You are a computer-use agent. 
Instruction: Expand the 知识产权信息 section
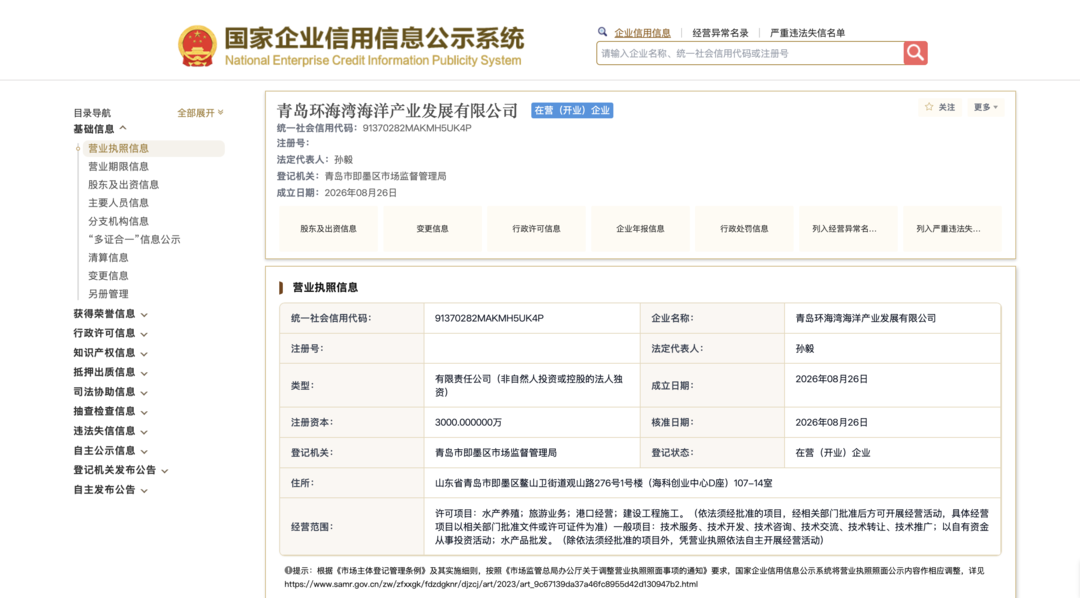(x=110, y=353)
